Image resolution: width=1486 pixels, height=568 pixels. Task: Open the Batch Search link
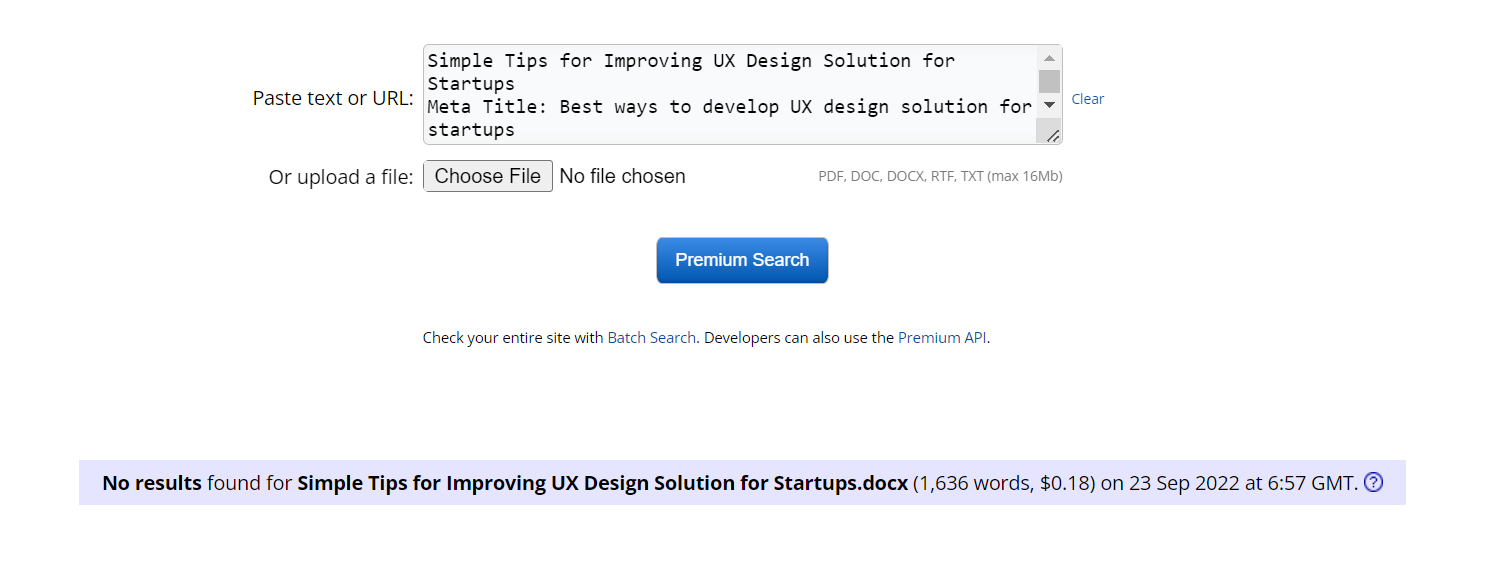click(651, 338)
